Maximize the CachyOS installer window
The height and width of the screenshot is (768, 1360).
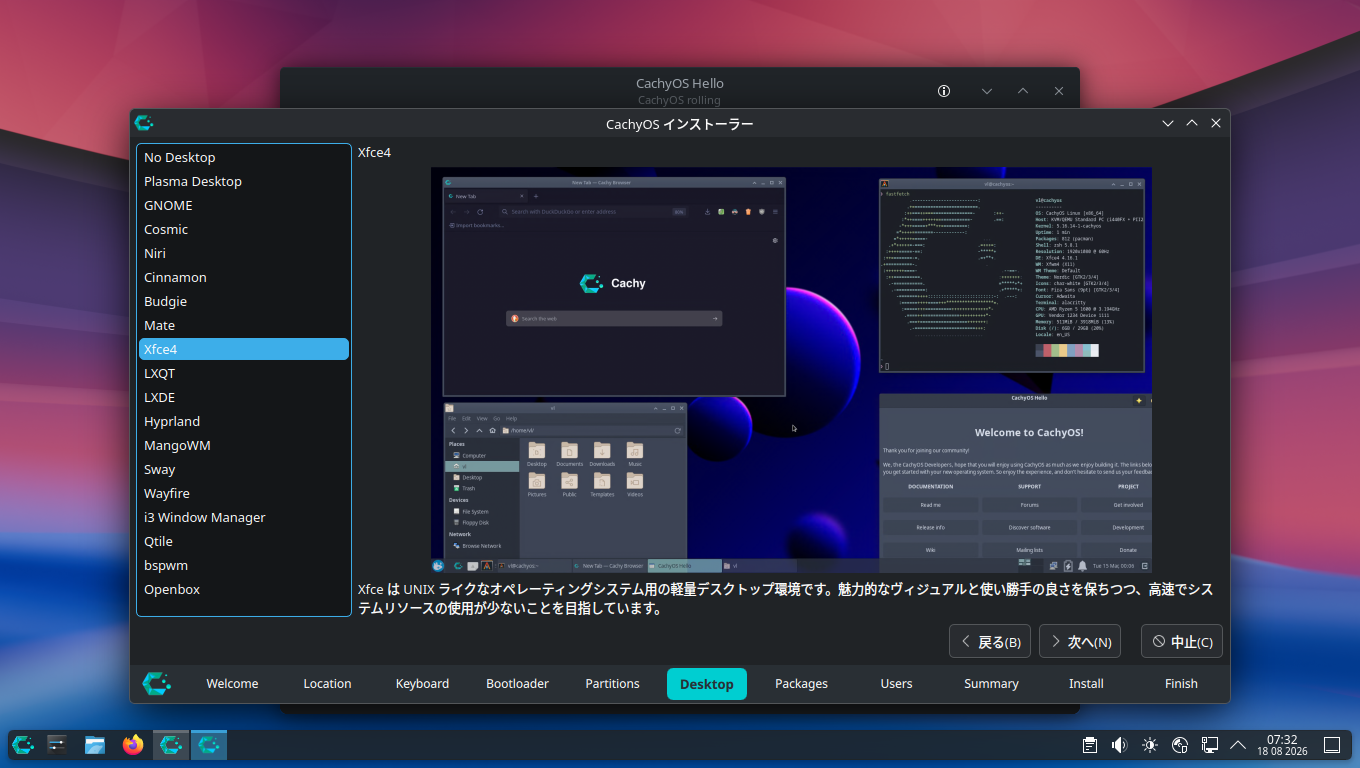point(1192,123)
